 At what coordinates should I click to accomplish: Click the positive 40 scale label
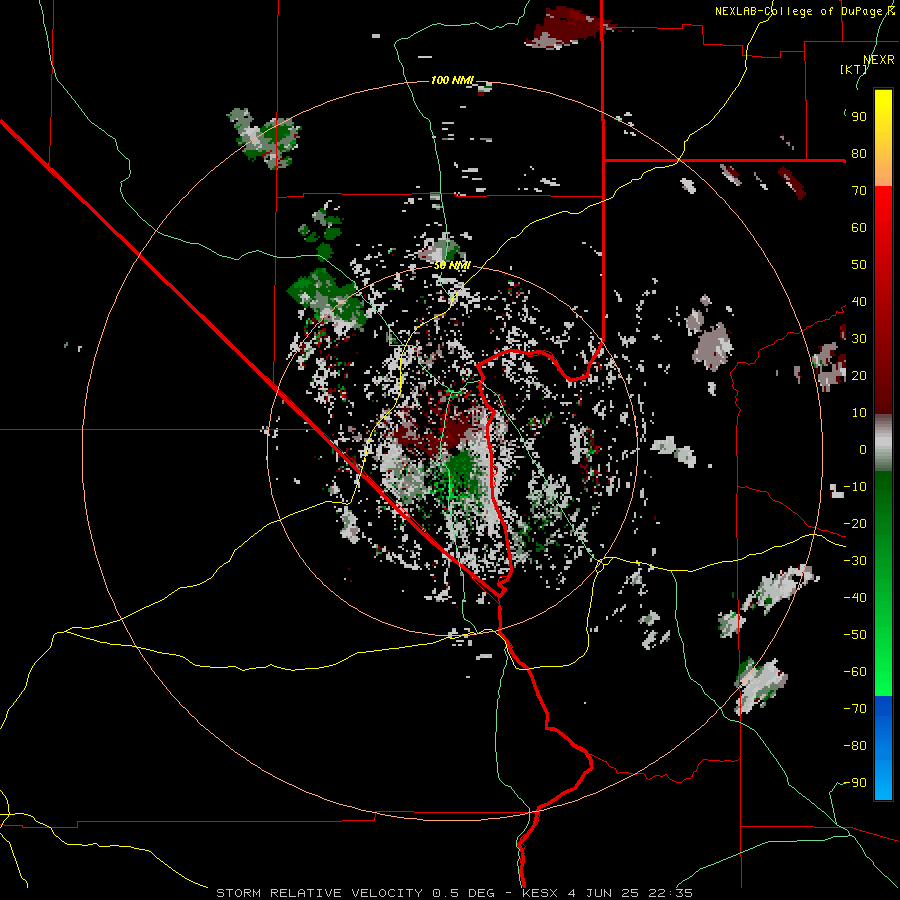[859, 302]
